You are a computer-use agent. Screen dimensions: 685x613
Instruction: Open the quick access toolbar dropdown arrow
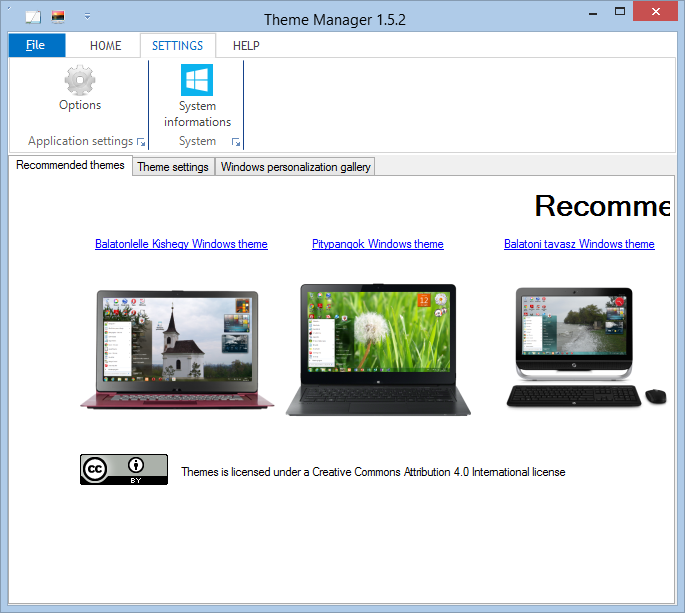[x=87, y=17]
